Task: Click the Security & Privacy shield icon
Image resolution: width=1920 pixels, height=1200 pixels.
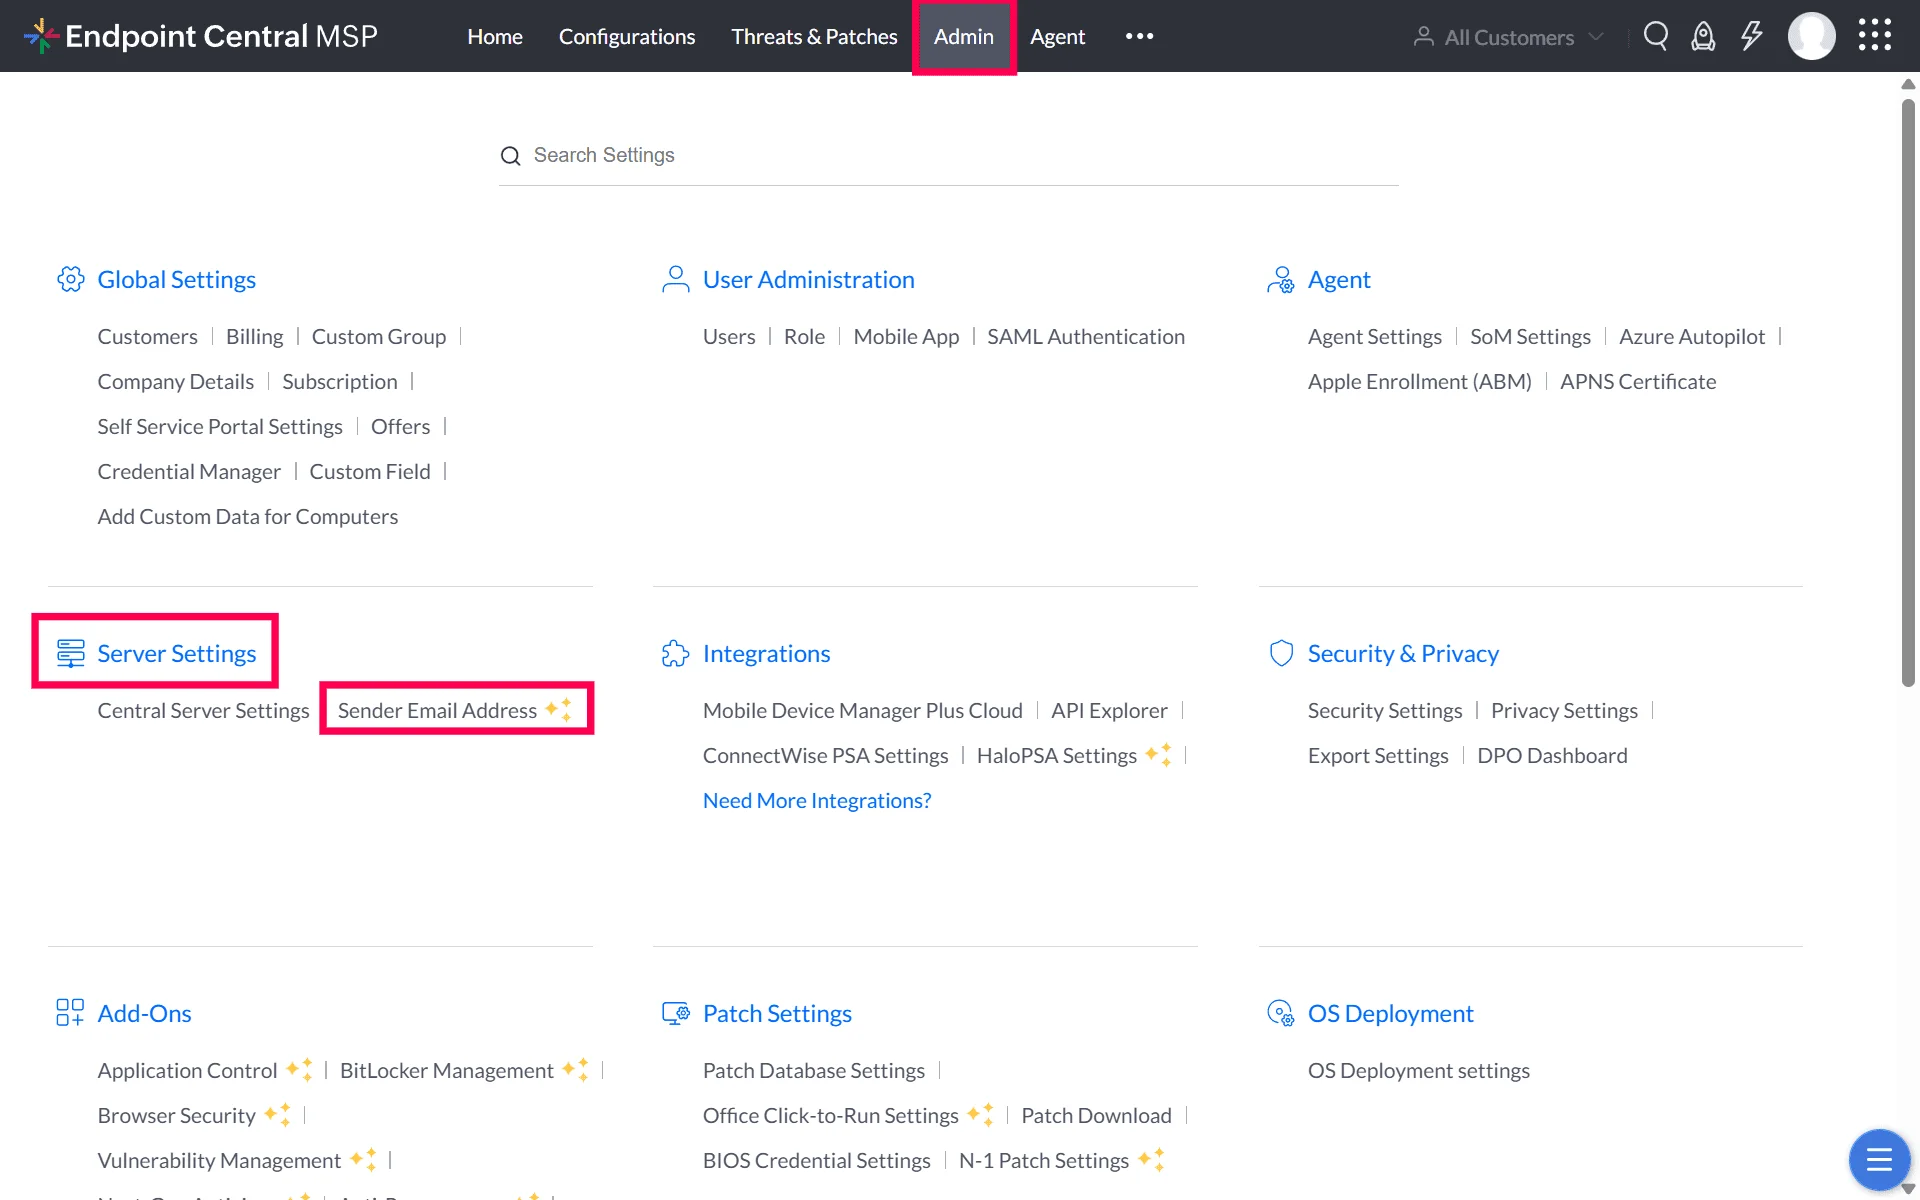Action: point(1281,653)
